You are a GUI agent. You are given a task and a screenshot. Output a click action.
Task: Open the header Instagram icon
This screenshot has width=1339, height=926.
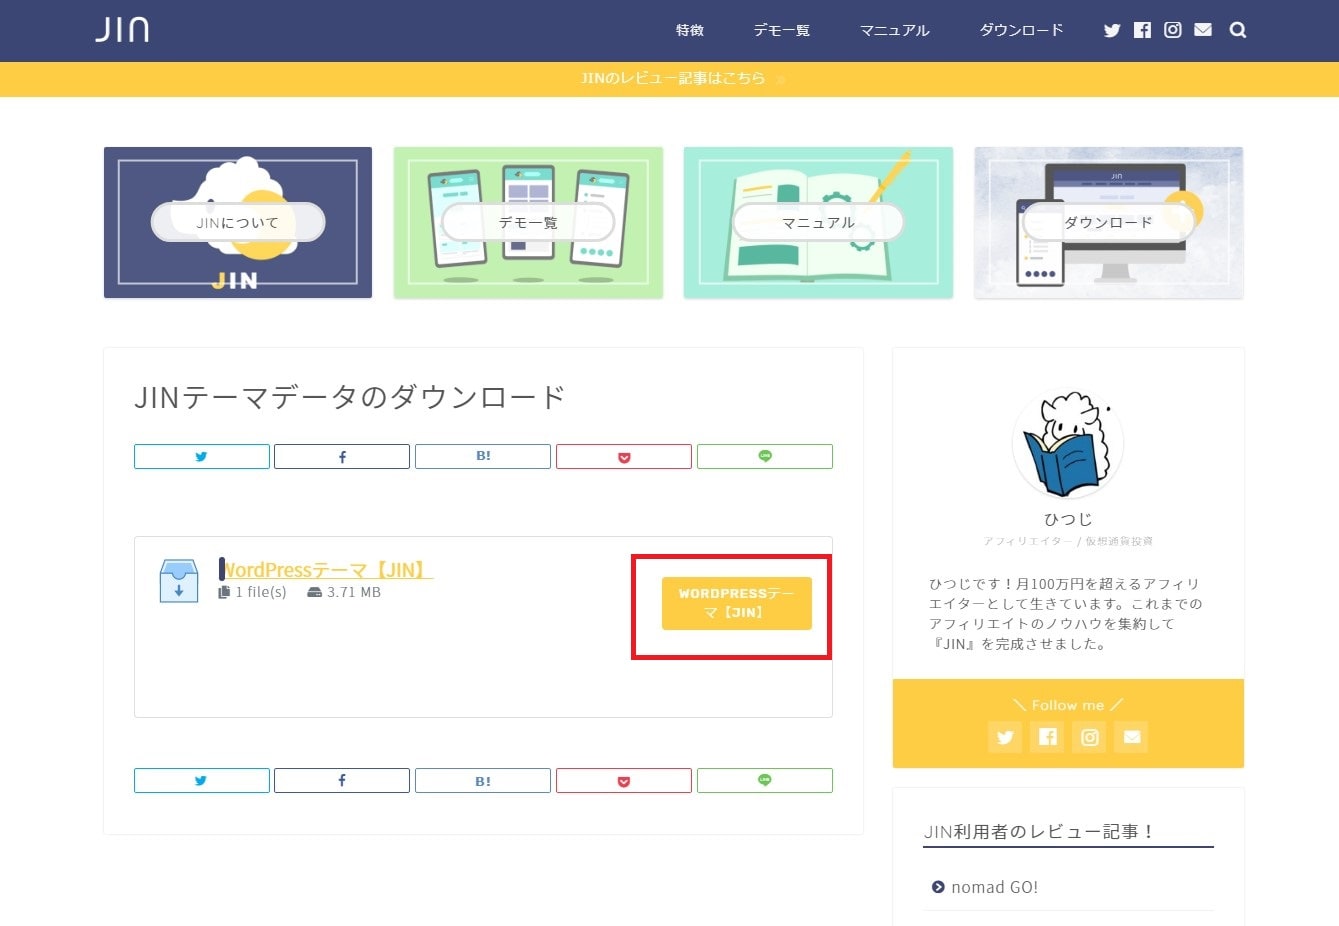[x=1173, y=30]
